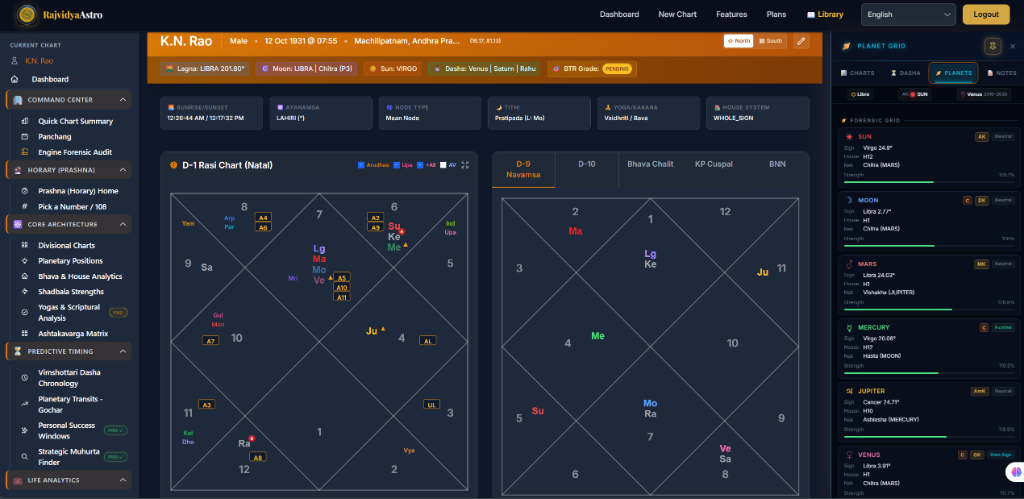Open Panchang from the sidebar
This screenshot has width=1024, height=499.
click(56, 136)
